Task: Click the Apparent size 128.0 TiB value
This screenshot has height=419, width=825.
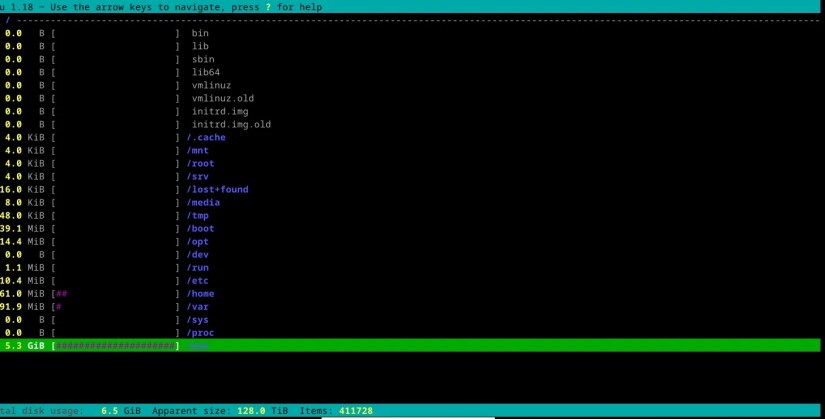Action: [x=263, y=411]
